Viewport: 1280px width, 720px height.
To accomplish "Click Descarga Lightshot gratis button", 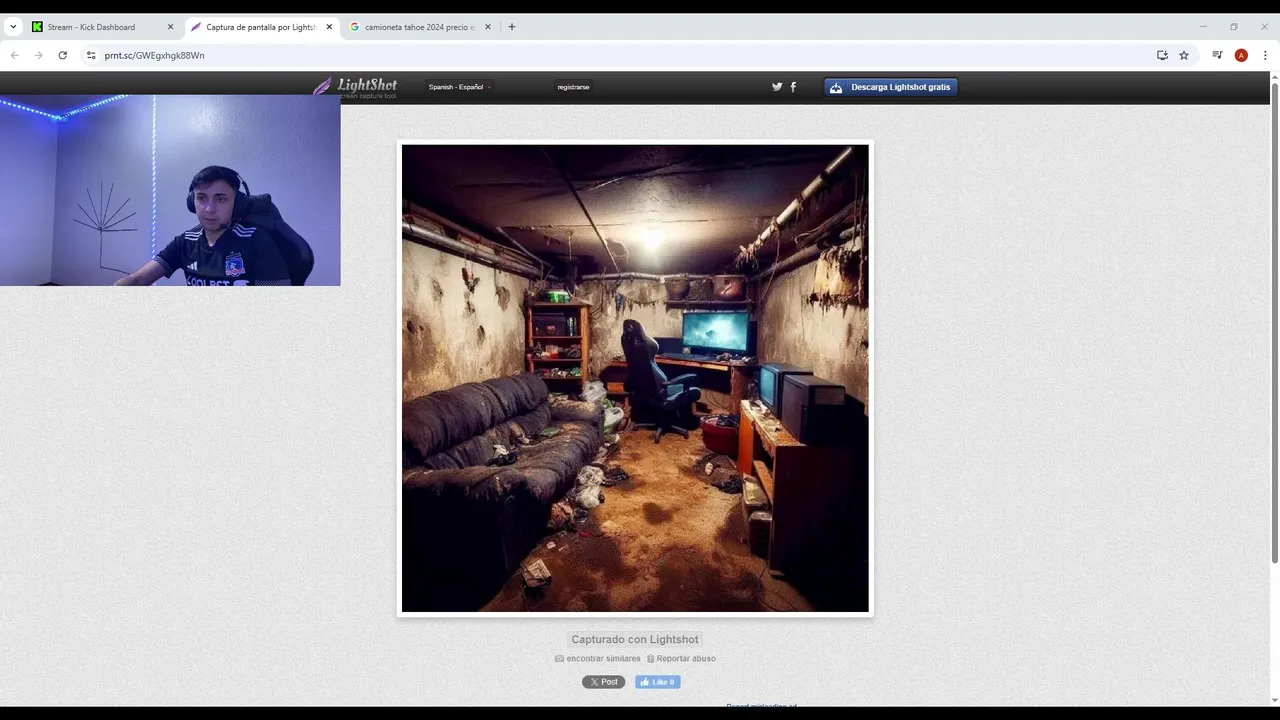I will point(891,87).
